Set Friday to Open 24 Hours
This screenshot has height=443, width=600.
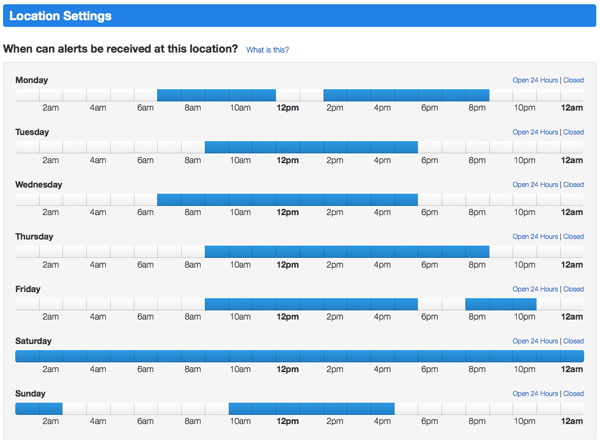tap(535, 289)
